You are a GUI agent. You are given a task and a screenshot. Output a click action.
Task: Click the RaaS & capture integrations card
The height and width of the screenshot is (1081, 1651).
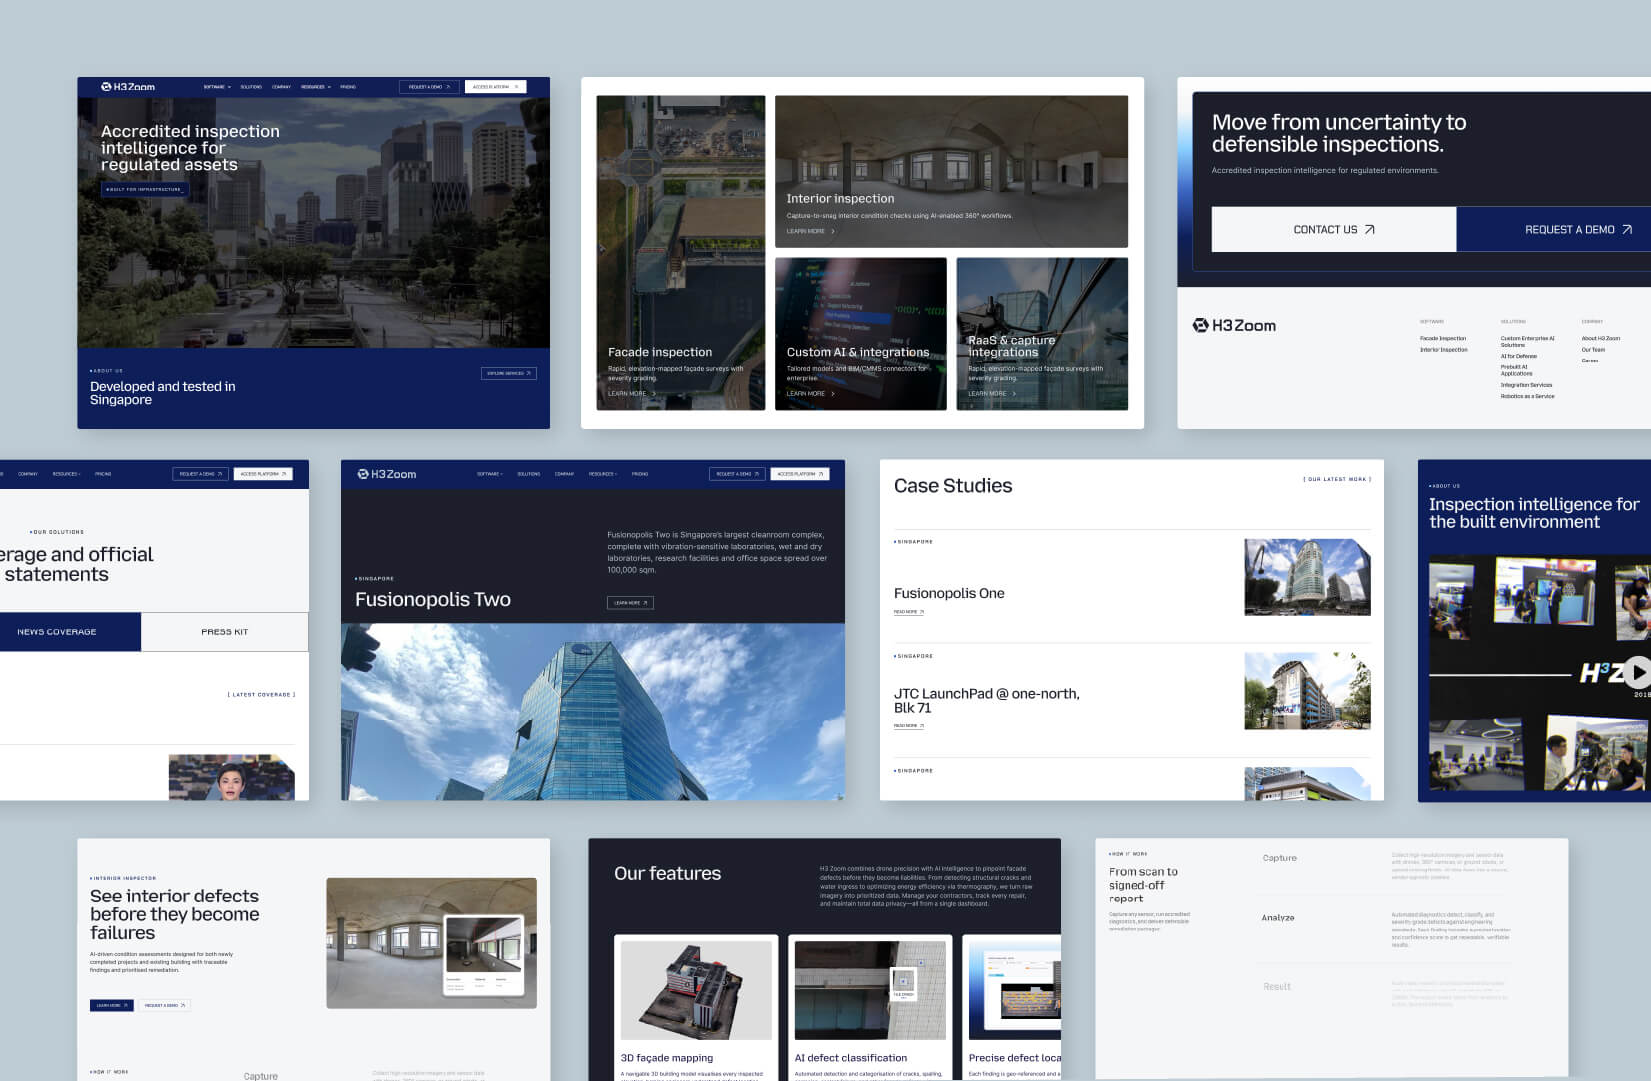1042,334
